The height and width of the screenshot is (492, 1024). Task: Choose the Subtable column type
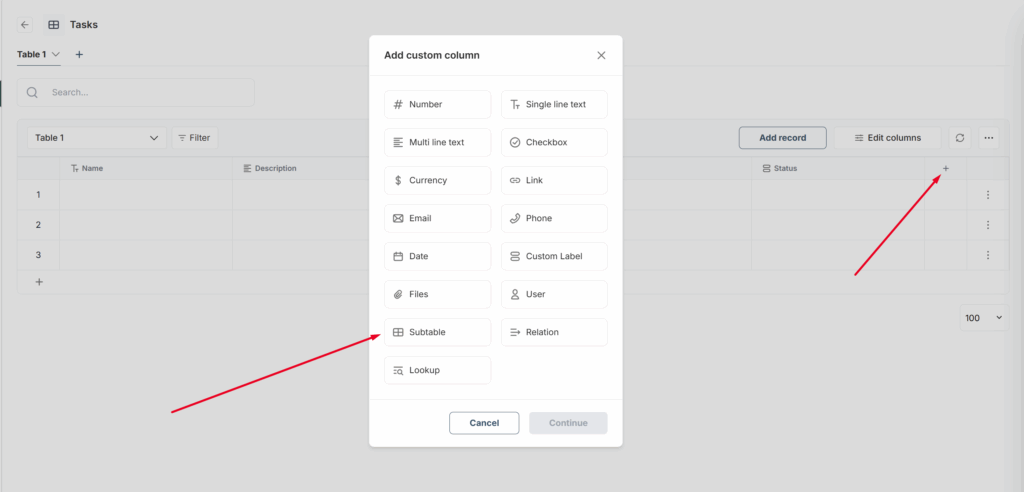(x=437, y=332)
